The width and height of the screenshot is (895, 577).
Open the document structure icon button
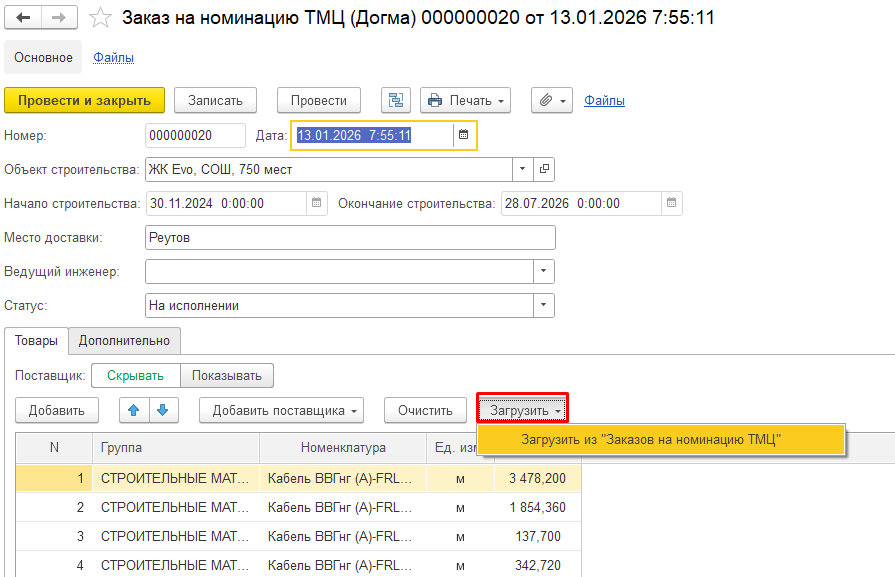pyautogui.click(x=397, y=100)
